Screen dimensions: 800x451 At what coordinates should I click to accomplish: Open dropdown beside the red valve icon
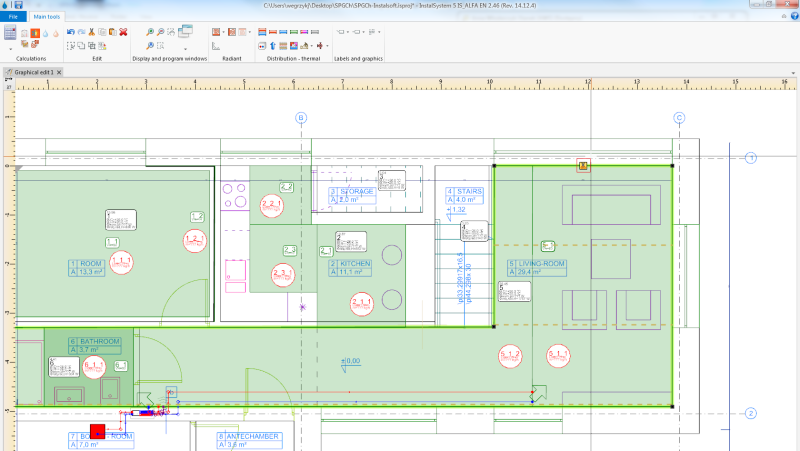328,46
